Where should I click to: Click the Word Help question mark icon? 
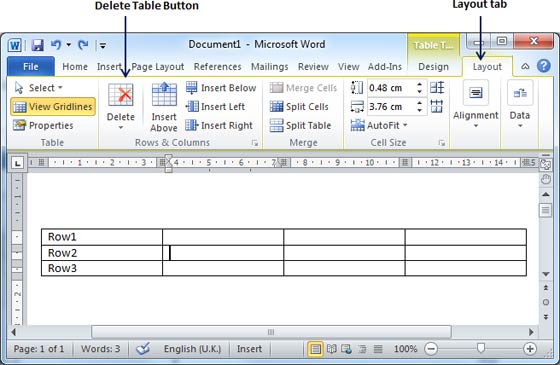tap(544, 66)
